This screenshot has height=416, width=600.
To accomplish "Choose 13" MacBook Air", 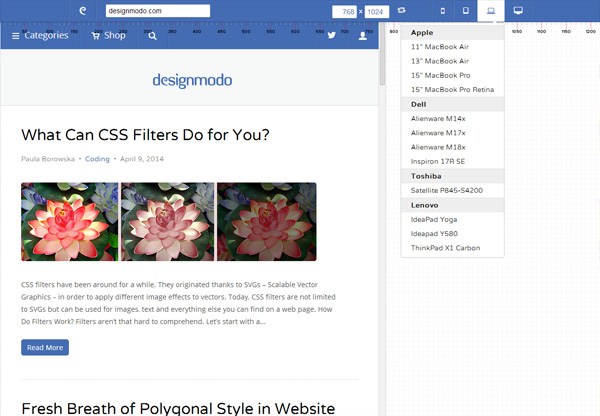I will coord(453,61).
